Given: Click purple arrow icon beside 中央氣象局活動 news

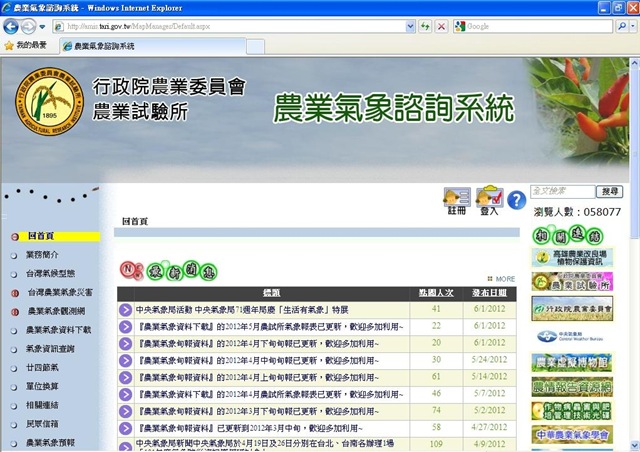Looking at the screenshot, I should [x=126, y=310].
